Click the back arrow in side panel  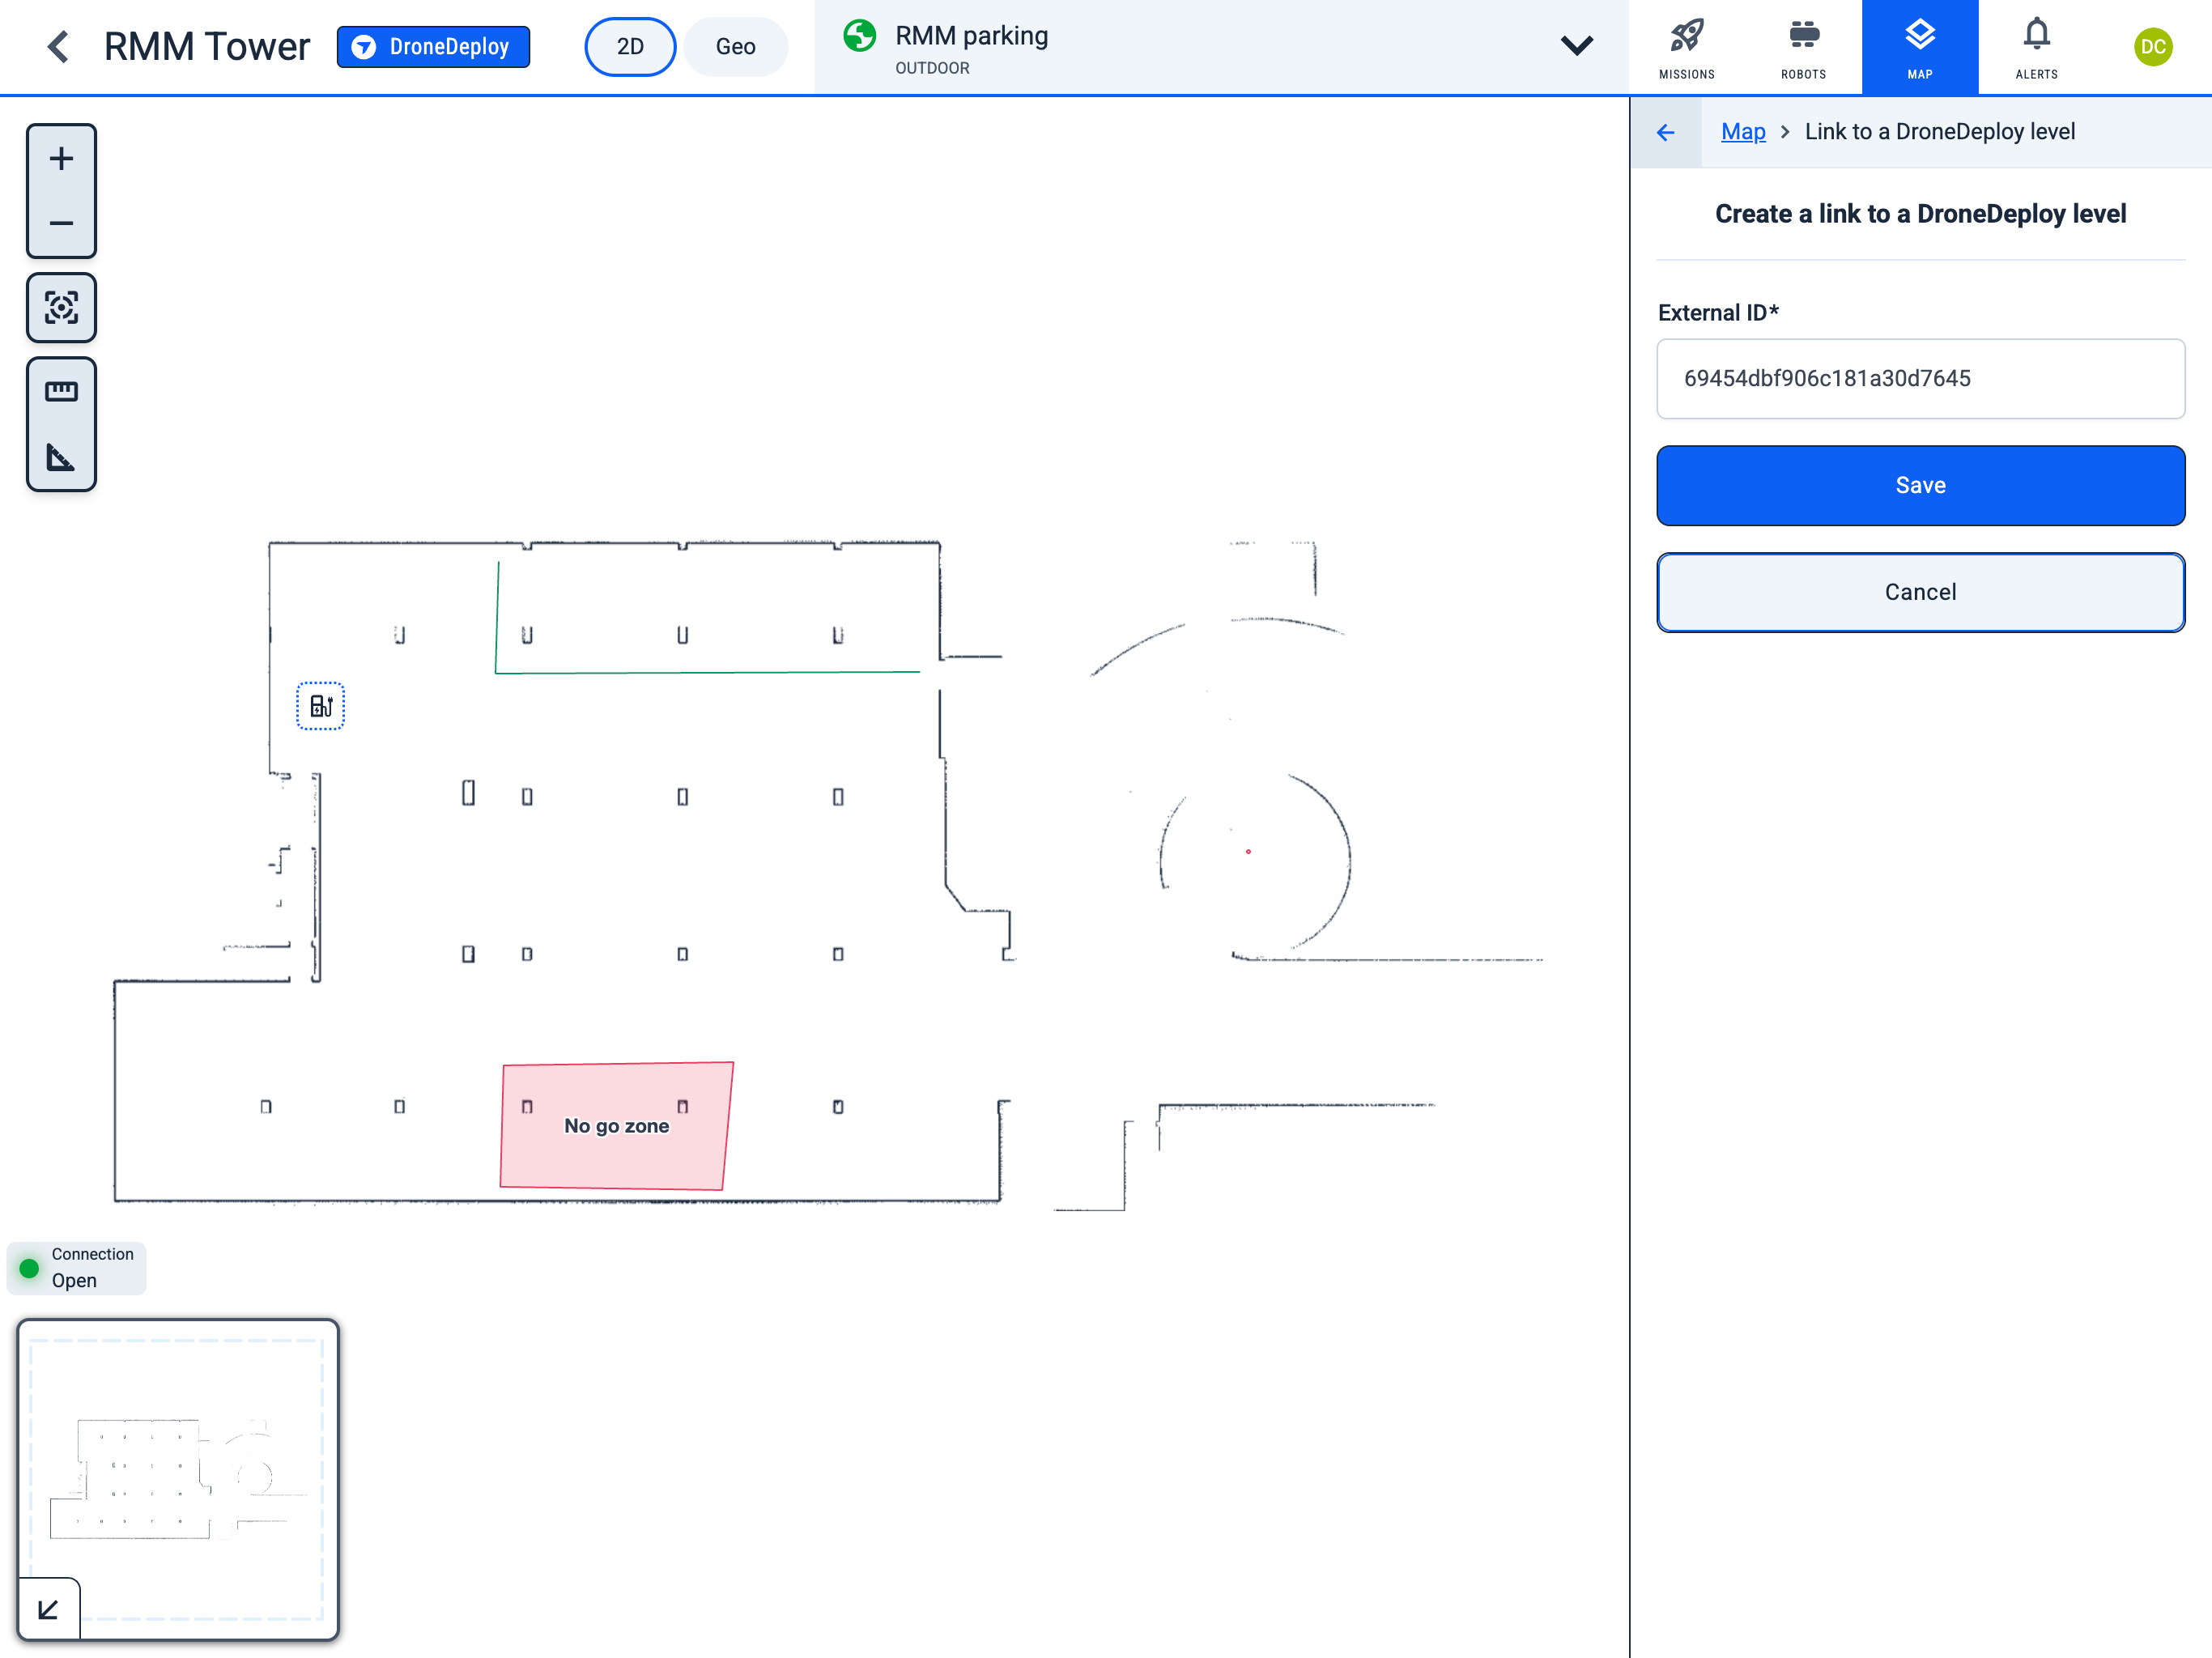point(1666,132)
